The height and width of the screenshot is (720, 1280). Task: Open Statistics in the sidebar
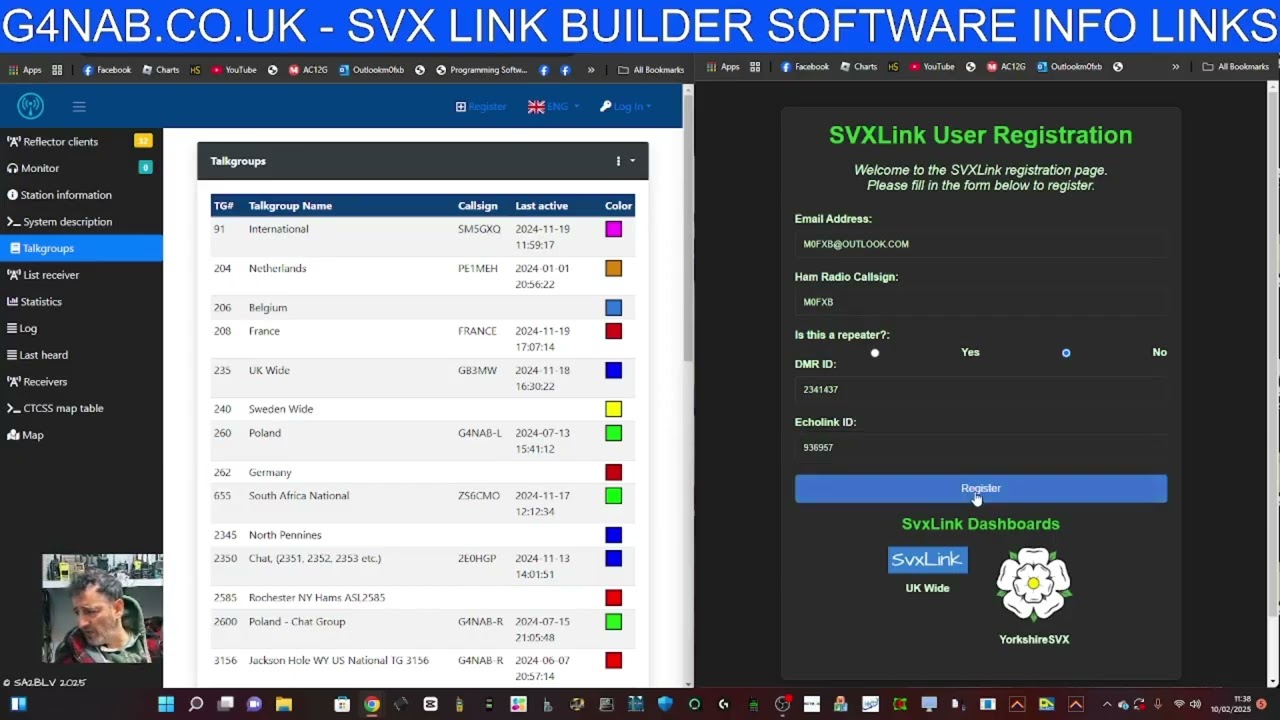click(x=80, y=301)
